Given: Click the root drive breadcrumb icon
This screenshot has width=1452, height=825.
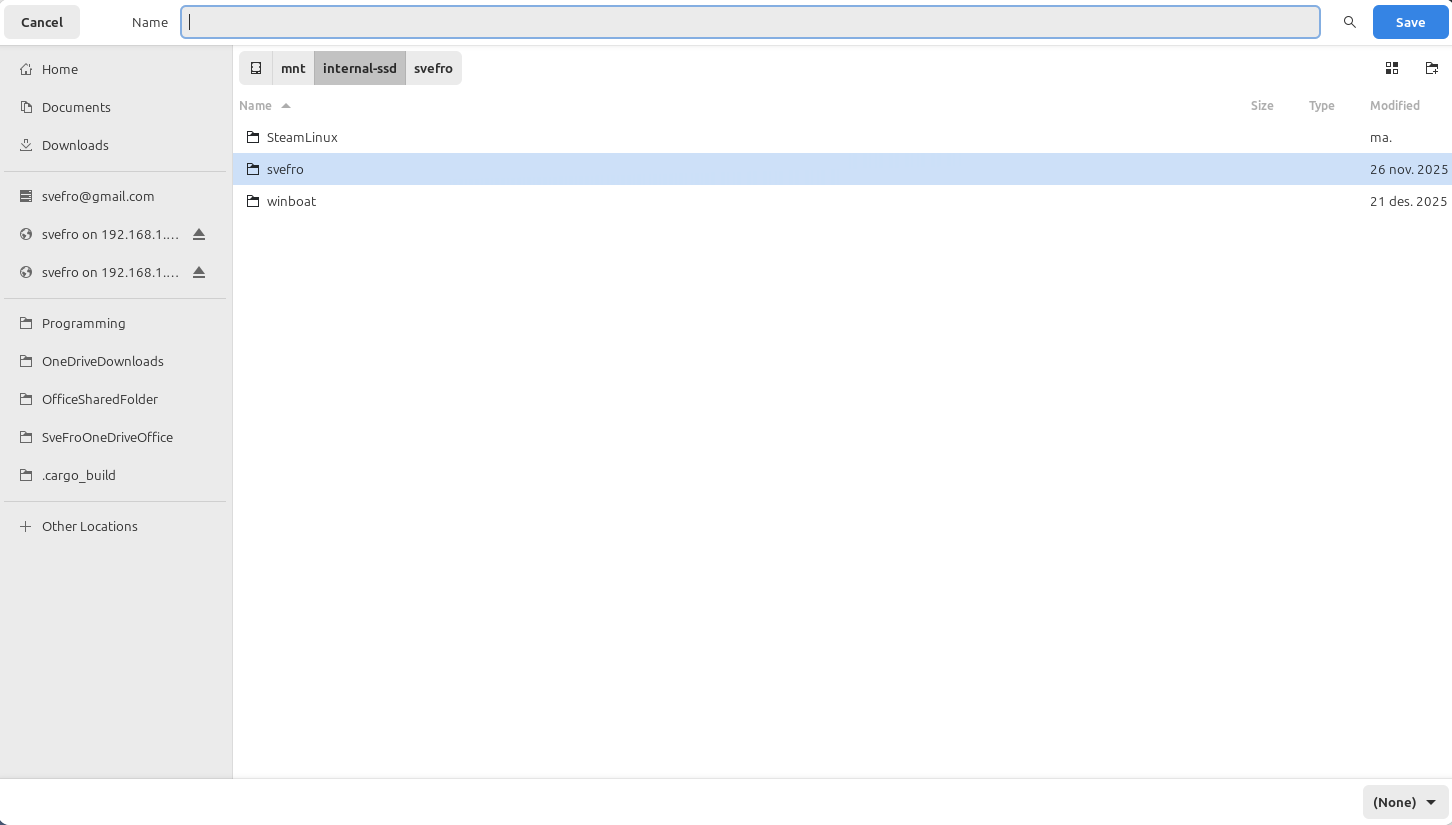Looking at the screenshot, I should click(256, 68).
